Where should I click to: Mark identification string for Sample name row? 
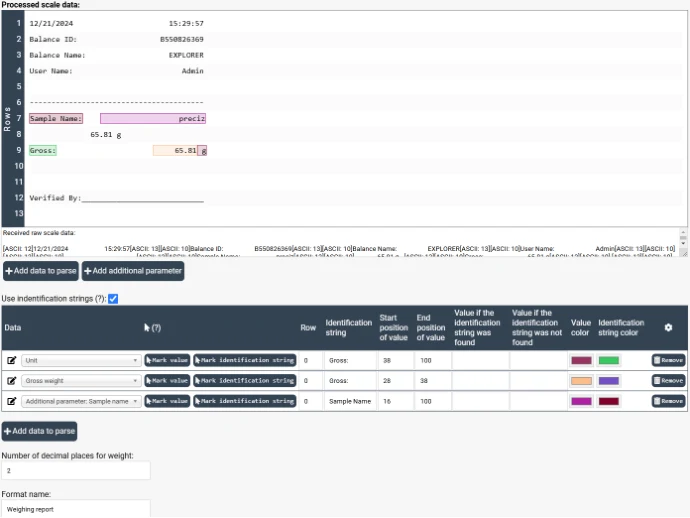coord(245,401)
